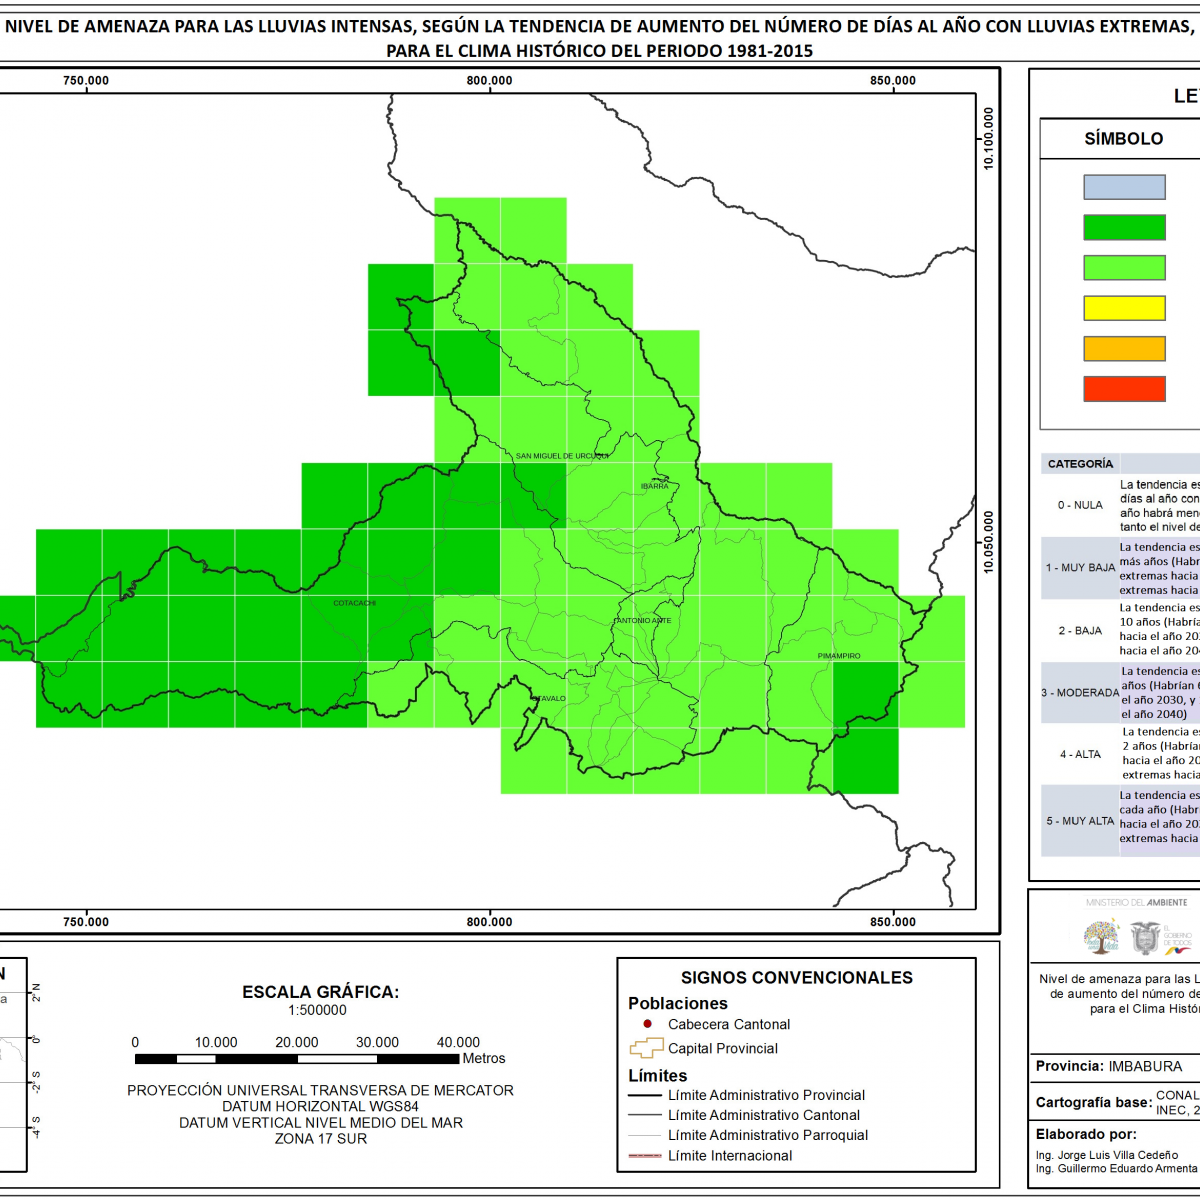Click the Límite Administrativo Cantonal line symbol
Viewport: 1200px width, 1200px height.
pyautogui.click(x=645, y=1115)
